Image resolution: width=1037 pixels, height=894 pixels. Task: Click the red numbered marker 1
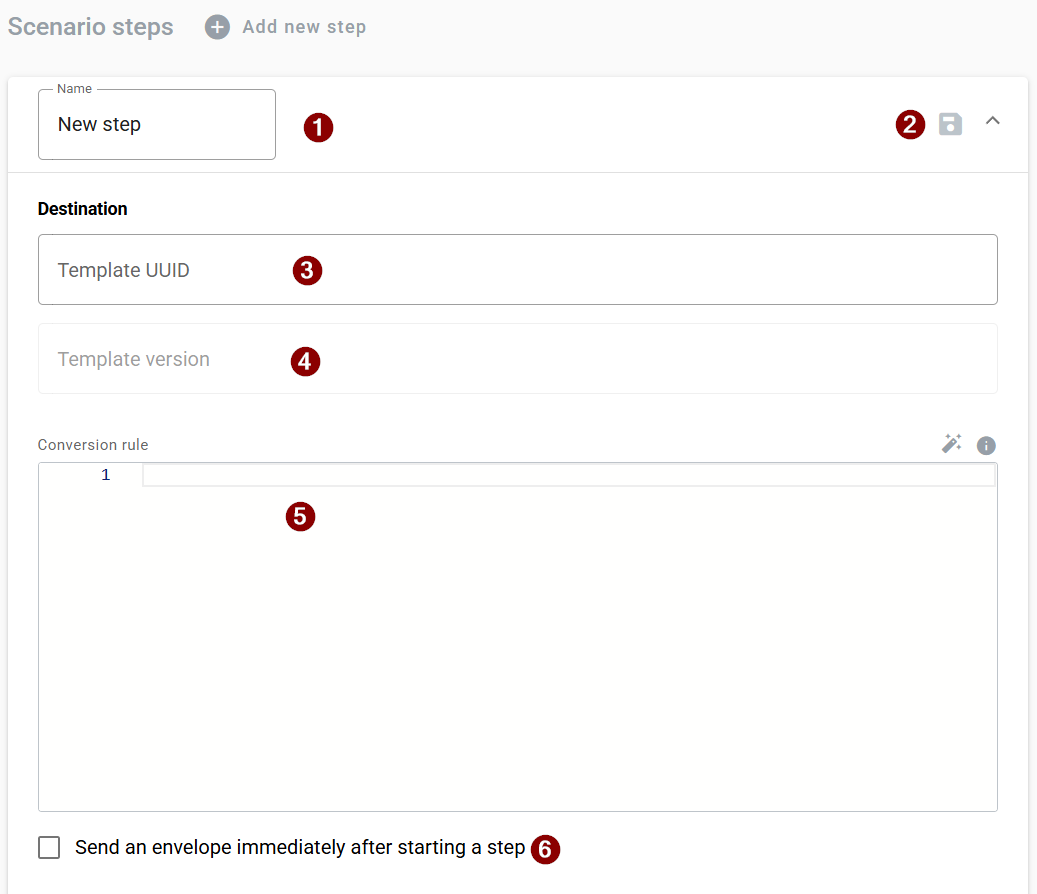(318, 127)
